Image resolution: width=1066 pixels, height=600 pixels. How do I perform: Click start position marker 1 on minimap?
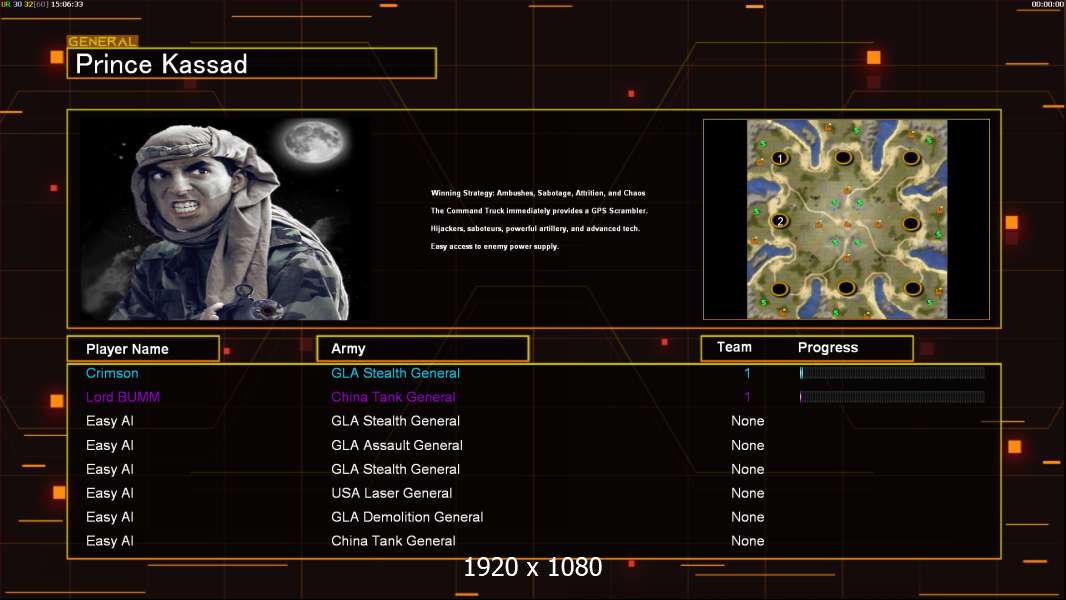coord(780,158)
